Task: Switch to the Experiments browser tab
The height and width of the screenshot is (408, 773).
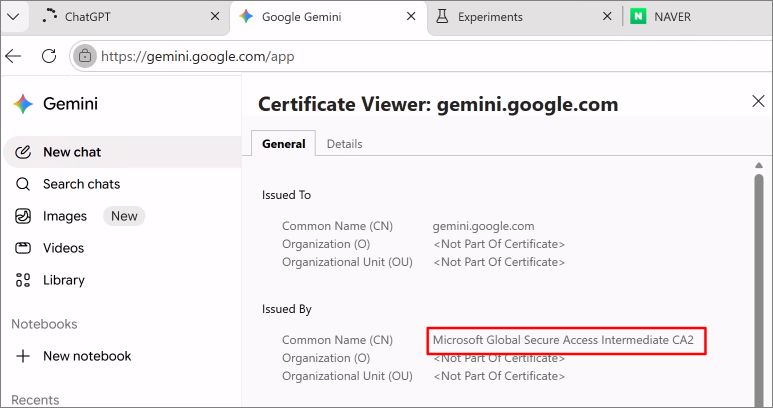Action: click(524, 17)
